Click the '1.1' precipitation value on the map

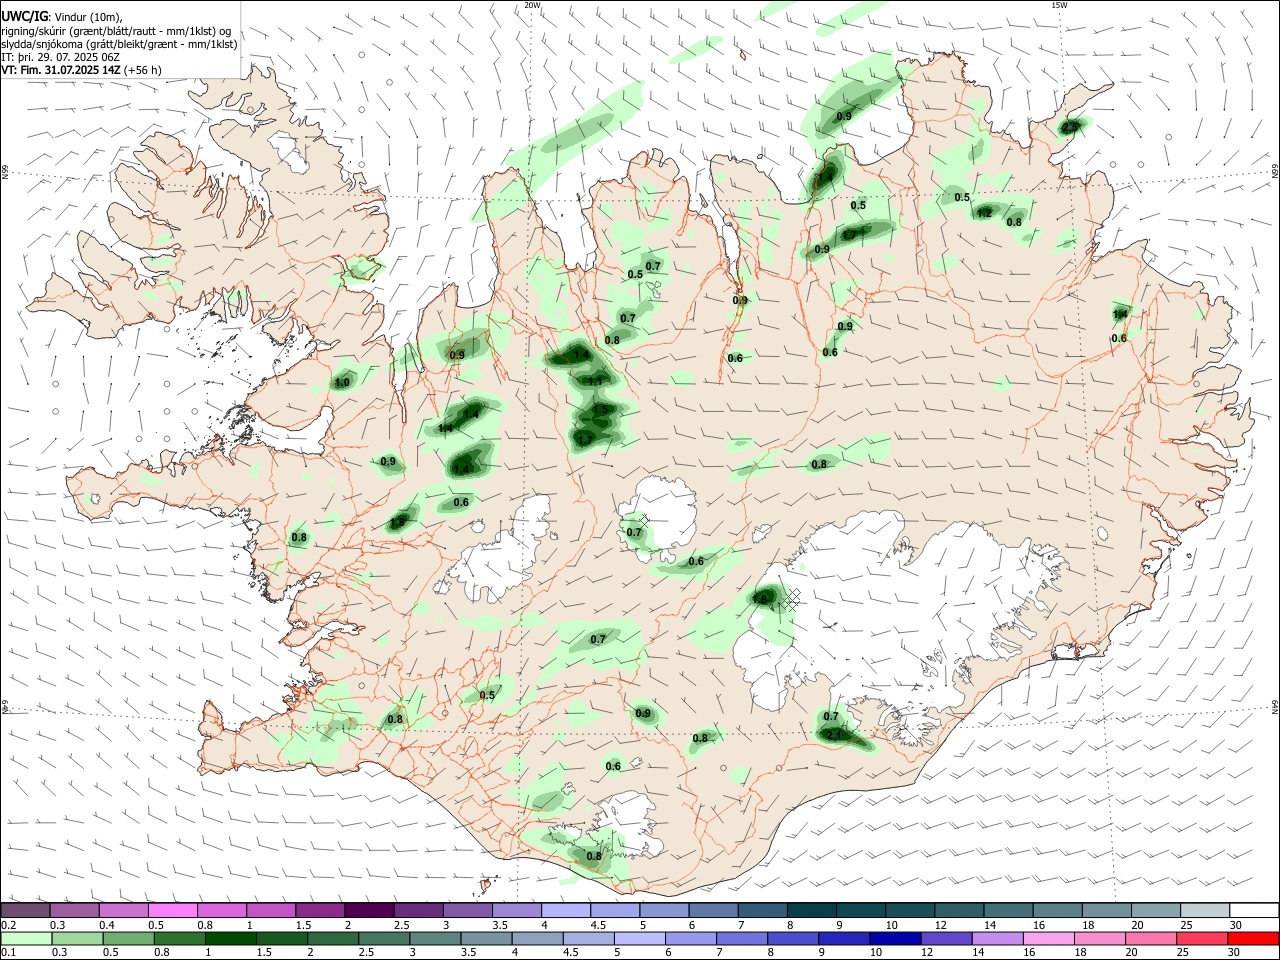point(595,381)
